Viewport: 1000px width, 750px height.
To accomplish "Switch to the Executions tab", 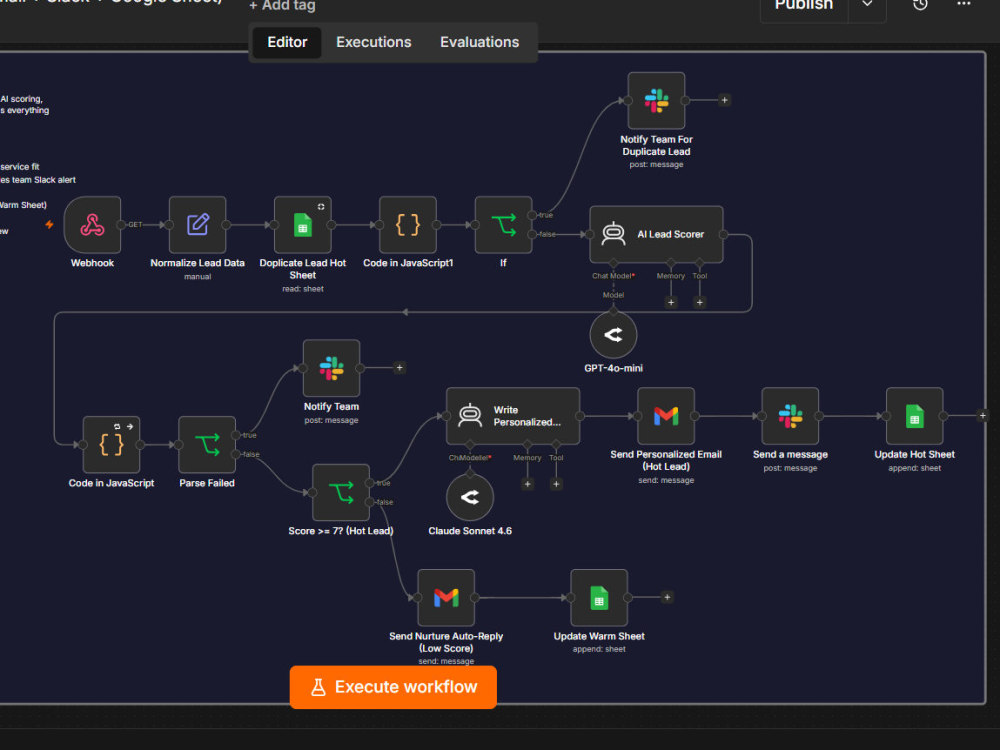I will [374, 42].
